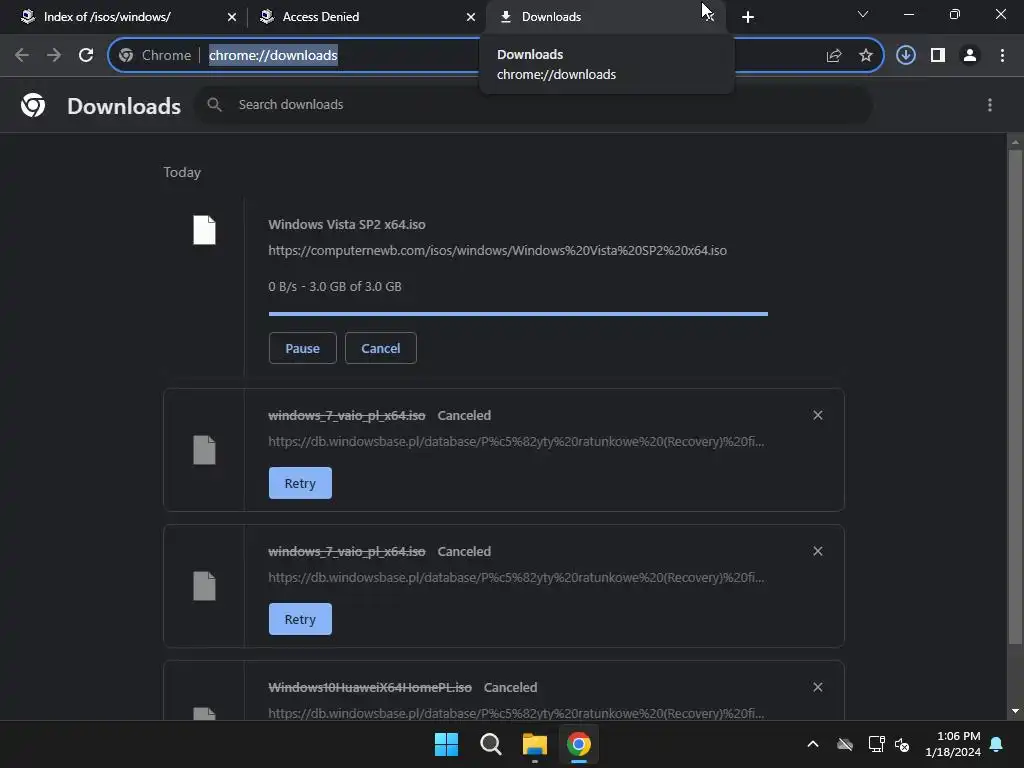1024x768 pixels.
Task: Close the Access Denied tab
Action: coord(471,17)
